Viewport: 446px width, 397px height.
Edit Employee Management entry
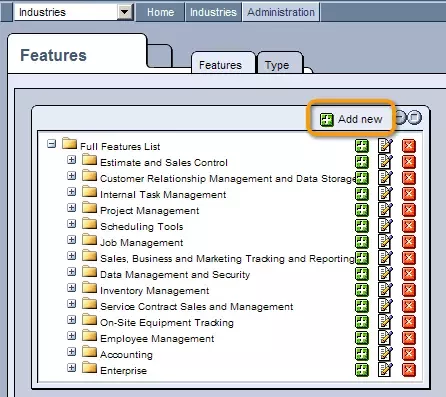[385, 338]
